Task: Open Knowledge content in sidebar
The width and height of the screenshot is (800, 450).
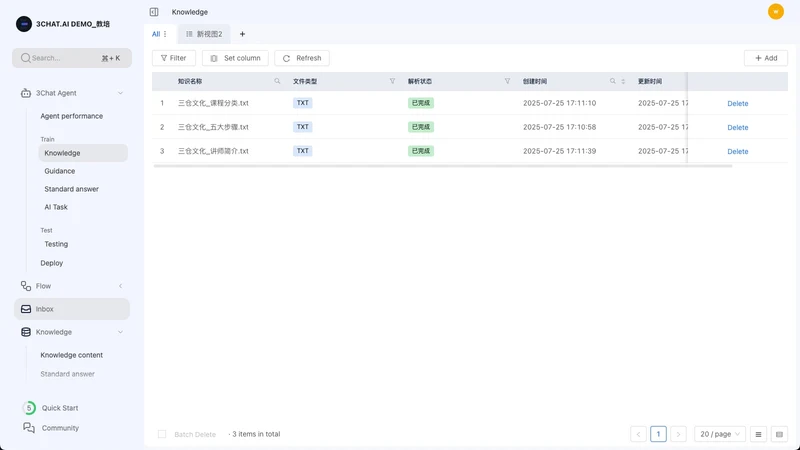Action: (71, 355)
